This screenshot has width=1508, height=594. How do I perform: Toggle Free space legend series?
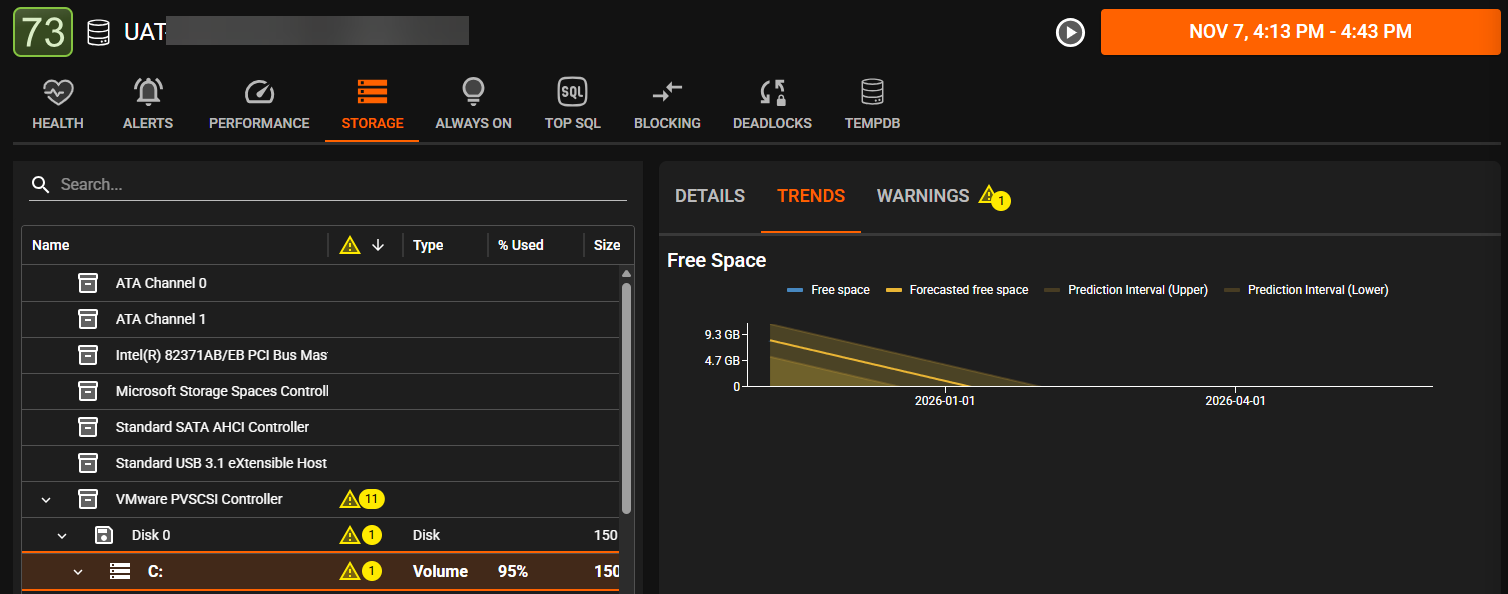[828, 290]
